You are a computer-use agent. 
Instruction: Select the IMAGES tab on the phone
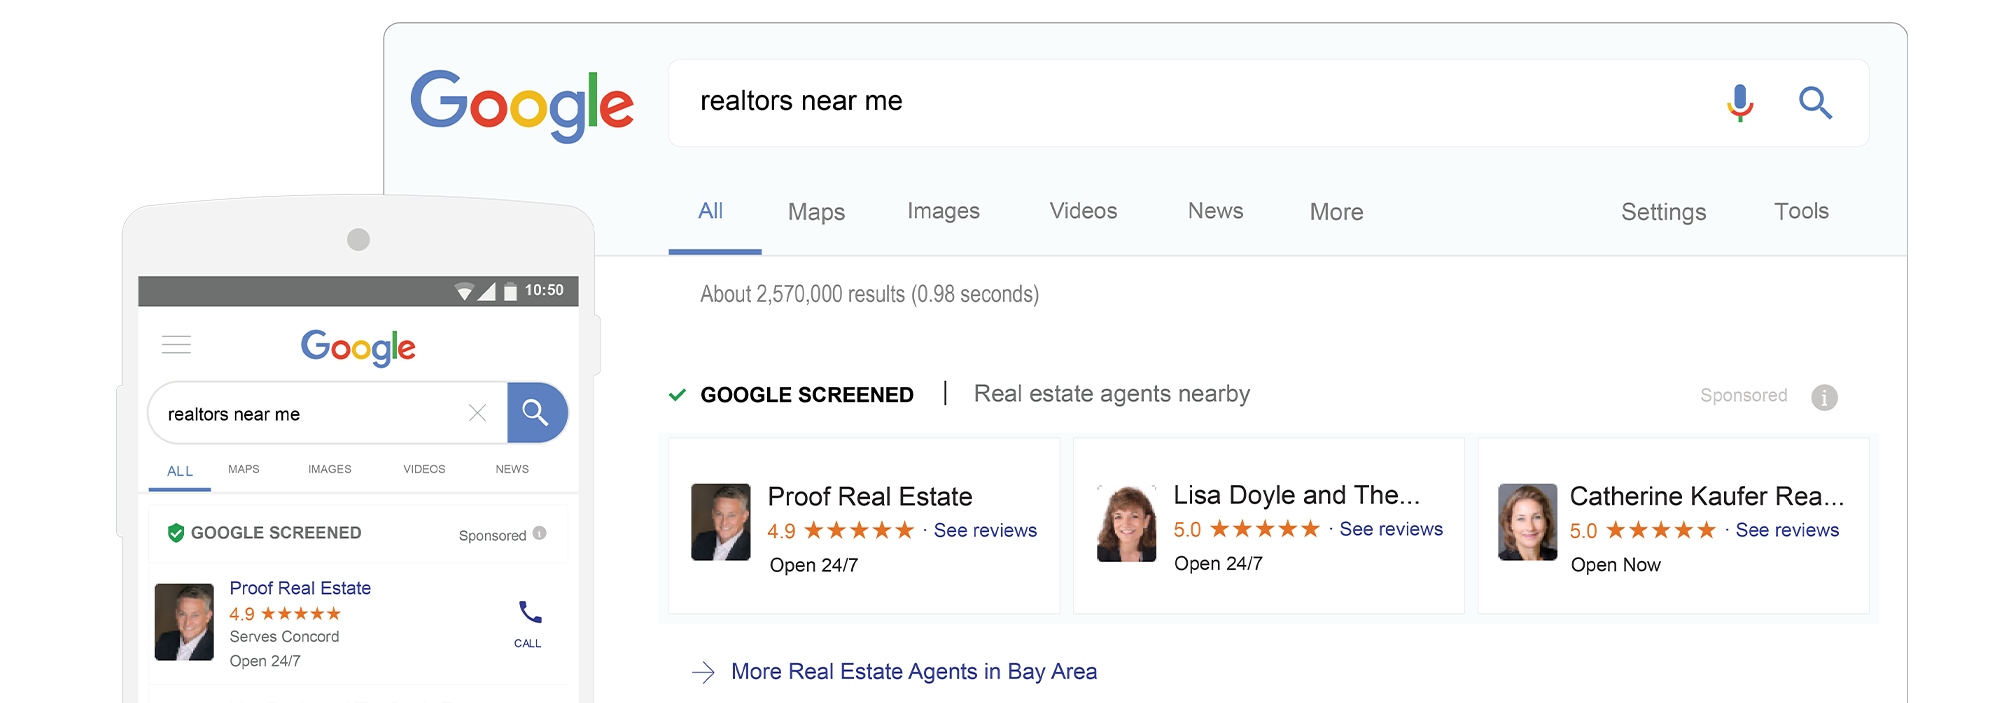[x=329, y=469]
